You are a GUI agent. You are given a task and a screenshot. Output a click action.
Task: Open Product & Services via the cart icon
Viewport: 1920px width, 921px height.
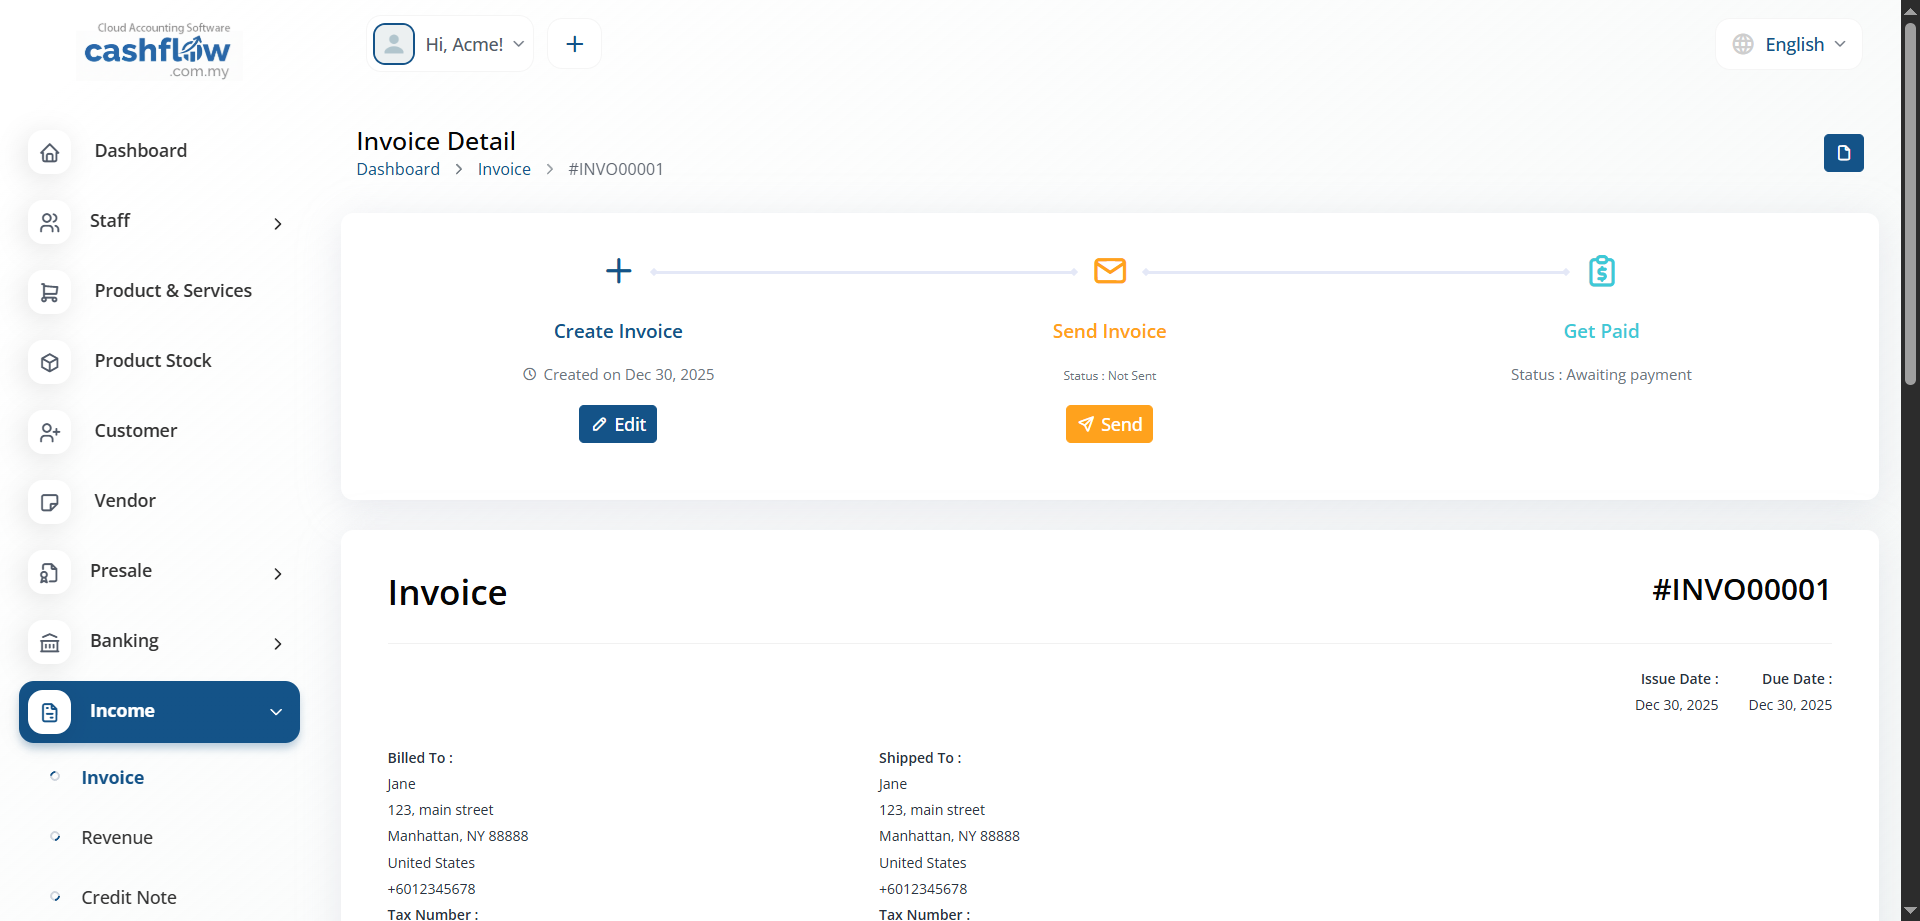50,292
